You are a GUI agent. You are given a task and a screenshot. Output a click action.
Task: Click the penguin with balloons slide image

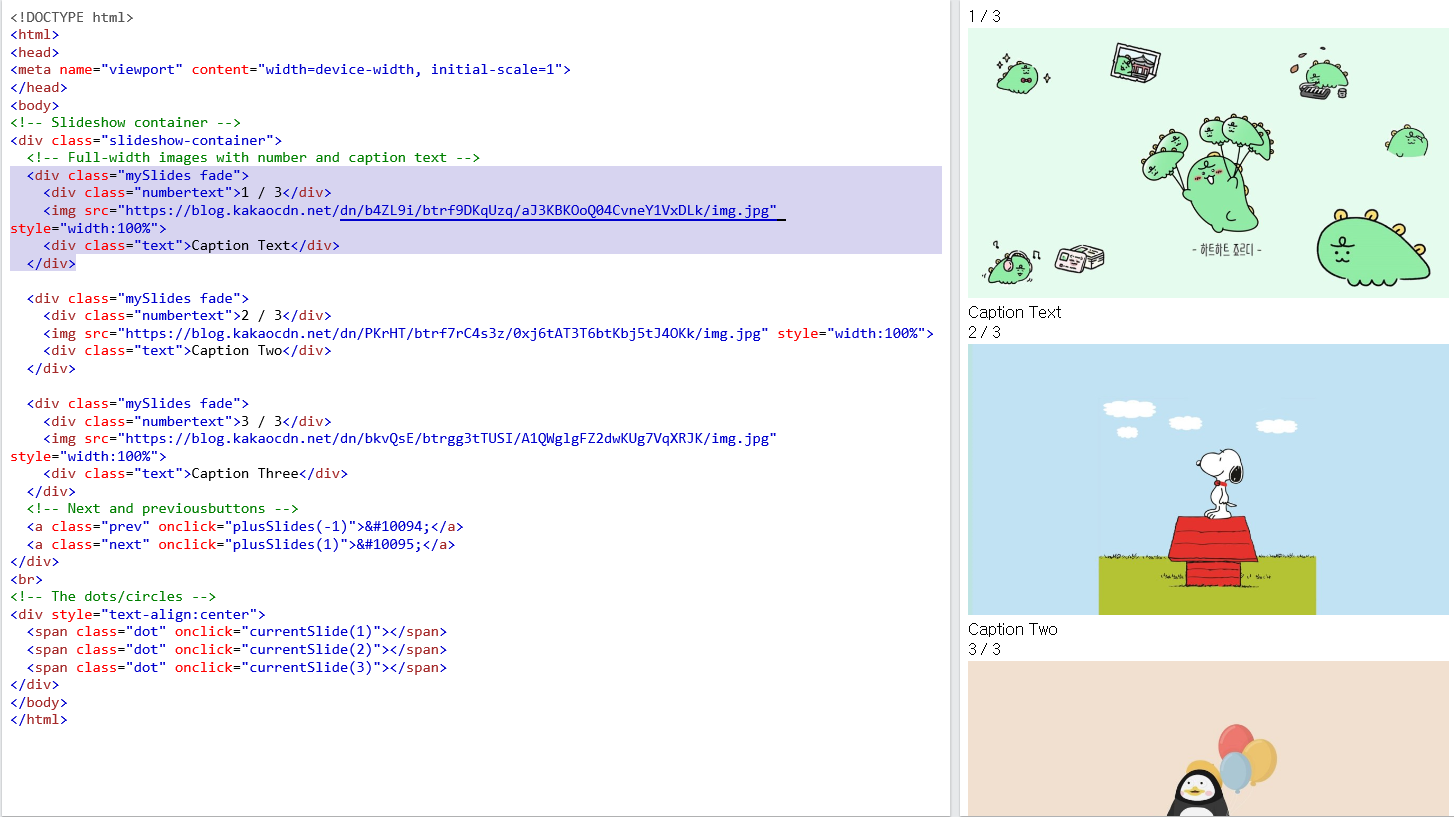click(1208, 738)
